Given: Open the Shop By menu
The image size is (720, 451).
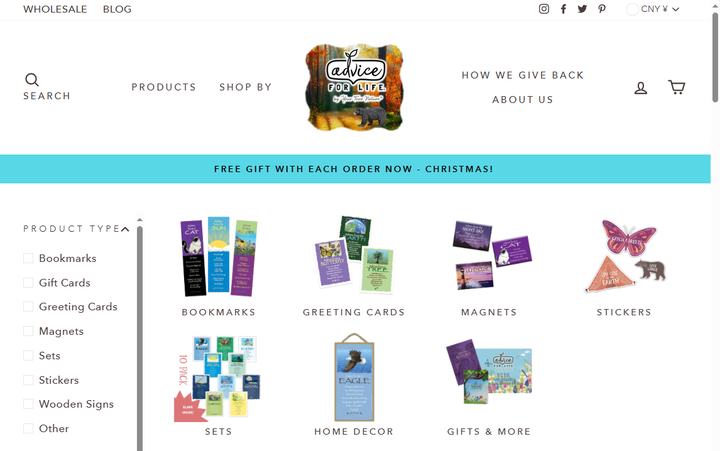Looking at the screenshot, I should [245, 87].
